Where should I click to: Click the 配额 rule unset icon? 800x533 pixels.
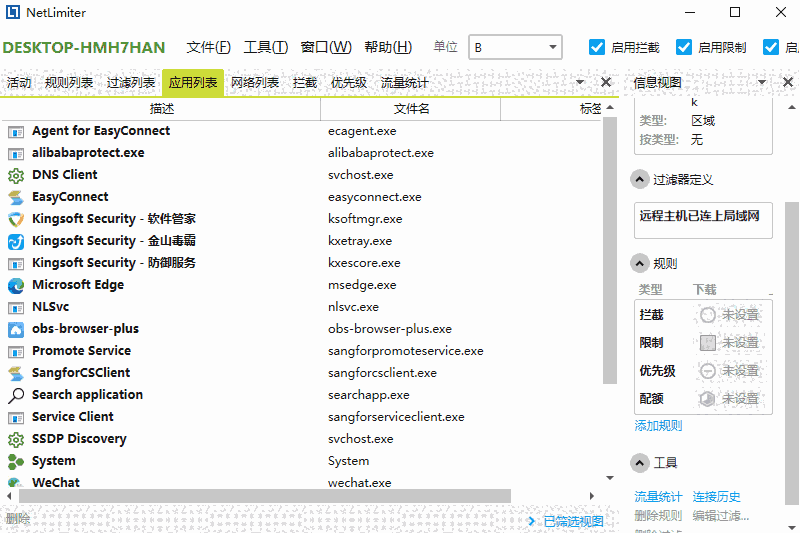click(708, 398)
